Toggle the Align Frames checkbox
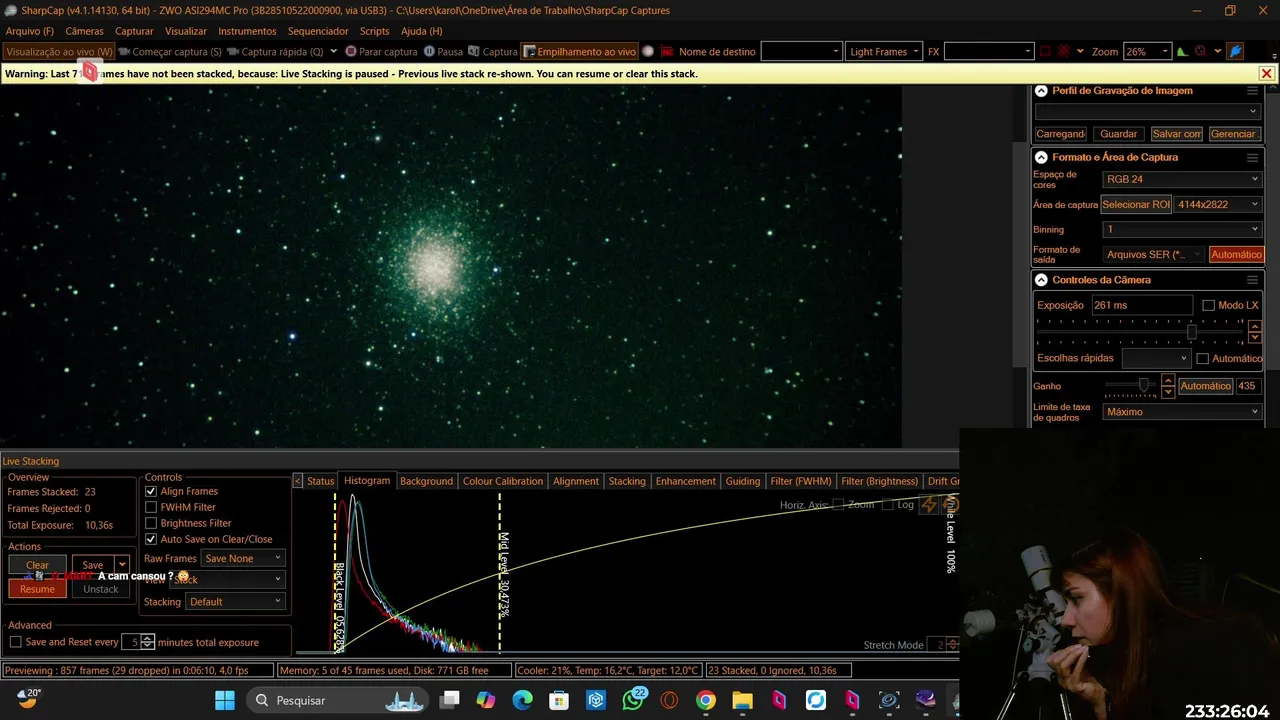The width and height of the screenshot is (1280, 720). point(151,491)
